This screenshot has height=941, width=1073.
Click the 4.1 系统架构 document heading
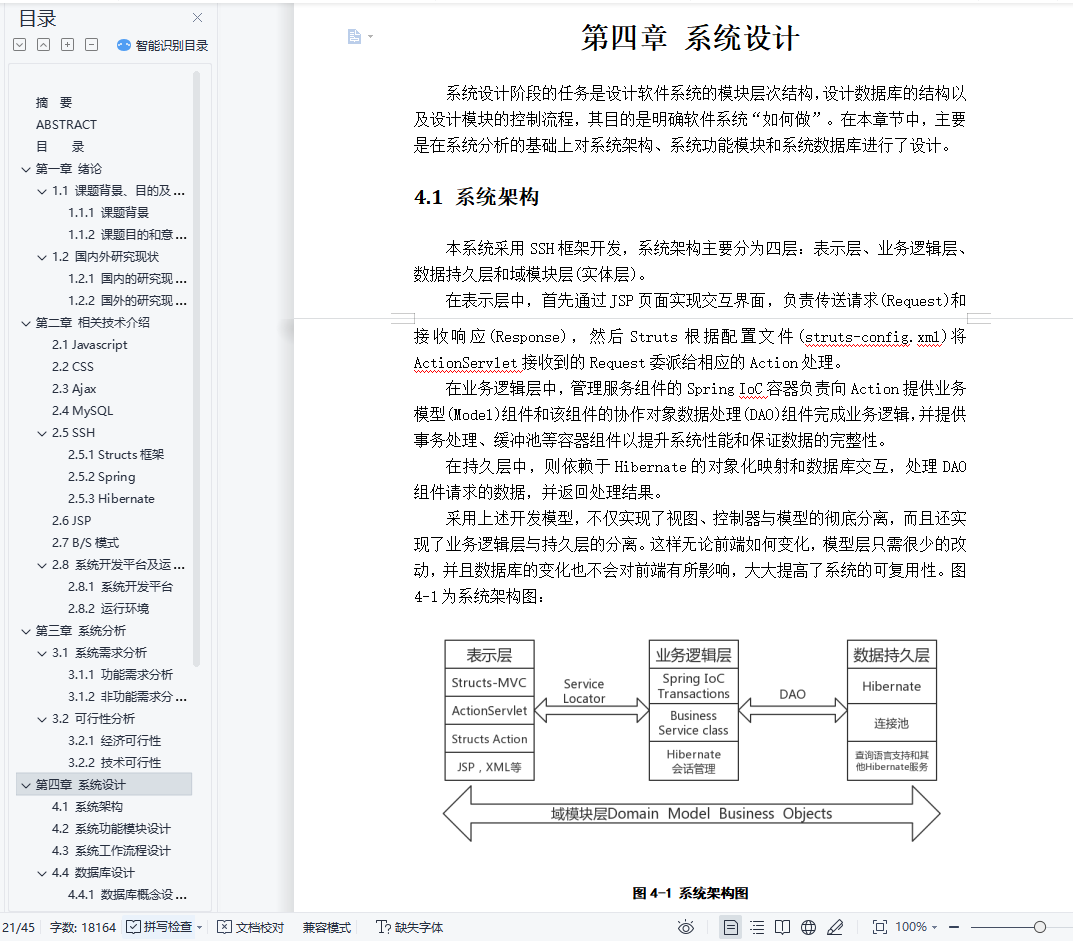click(x=476, y=197)
